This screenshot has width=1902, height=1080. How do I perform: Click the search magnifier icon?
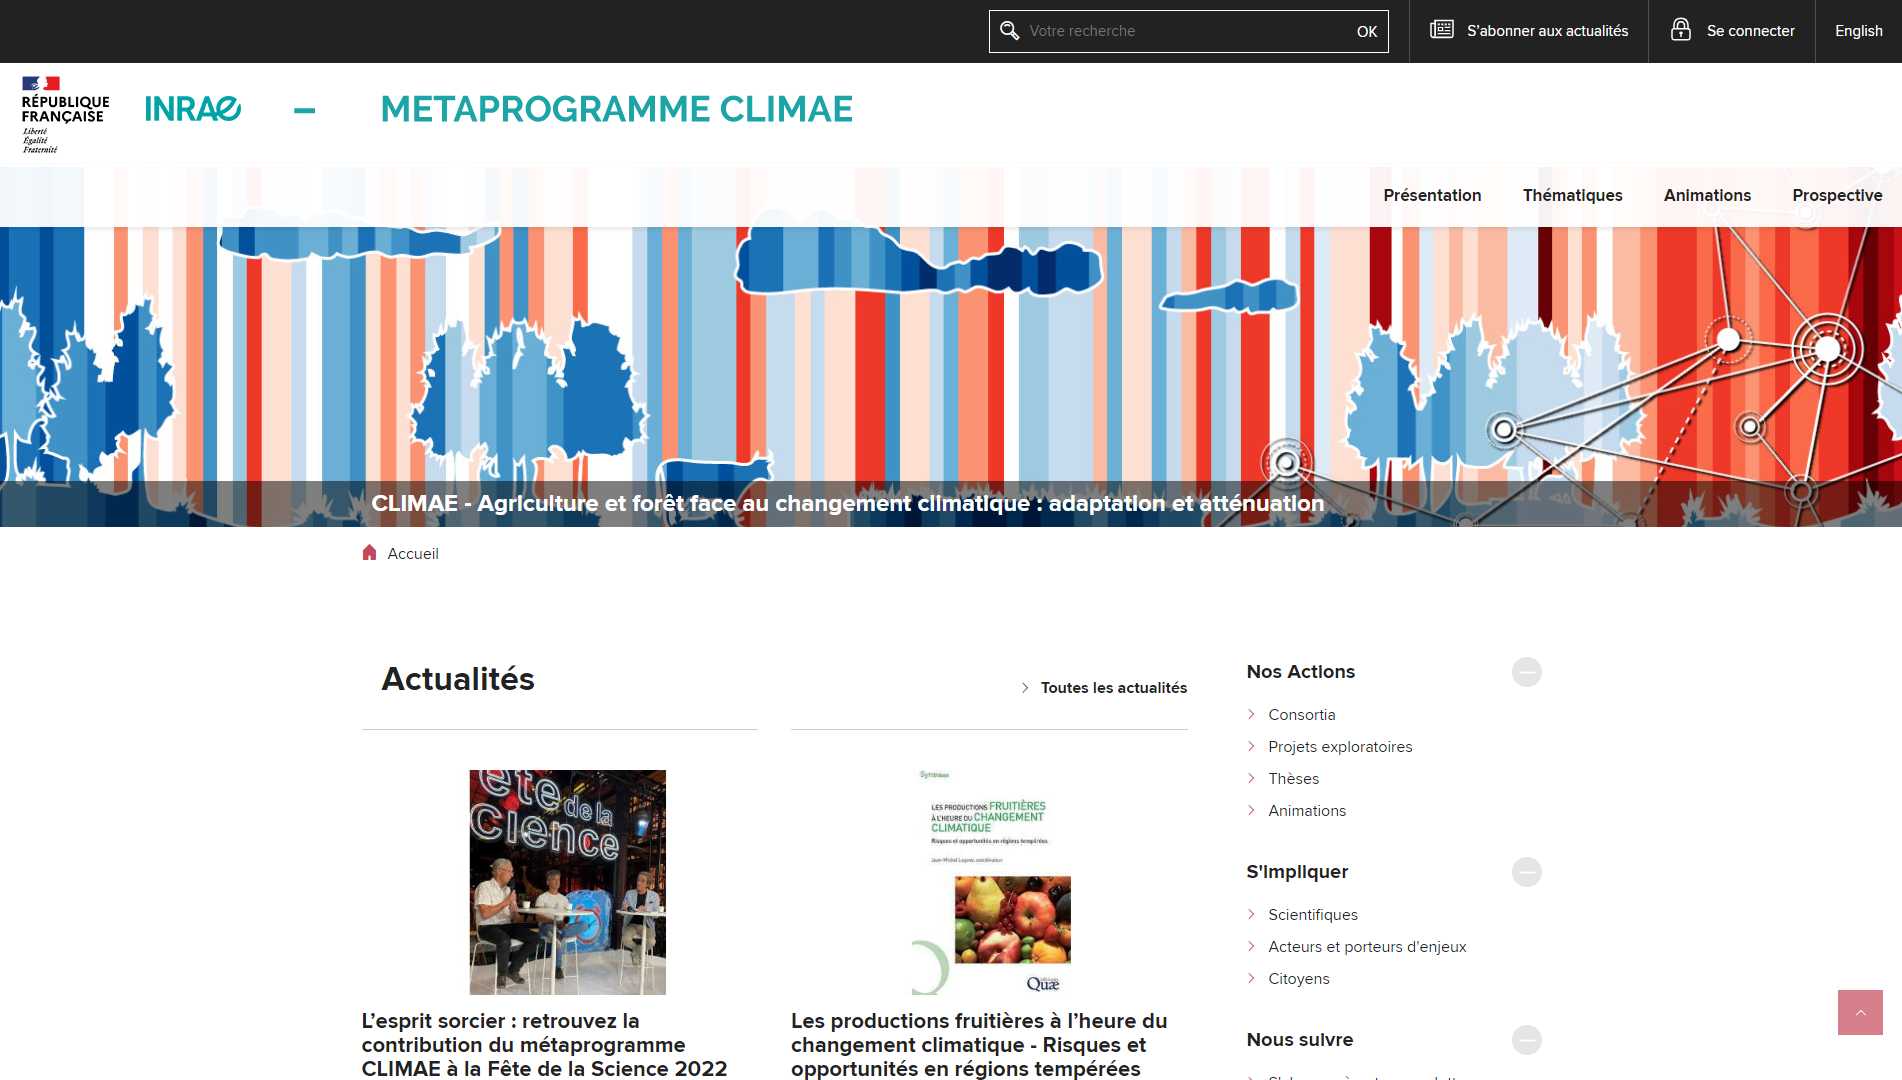[x=1010, y=31]
